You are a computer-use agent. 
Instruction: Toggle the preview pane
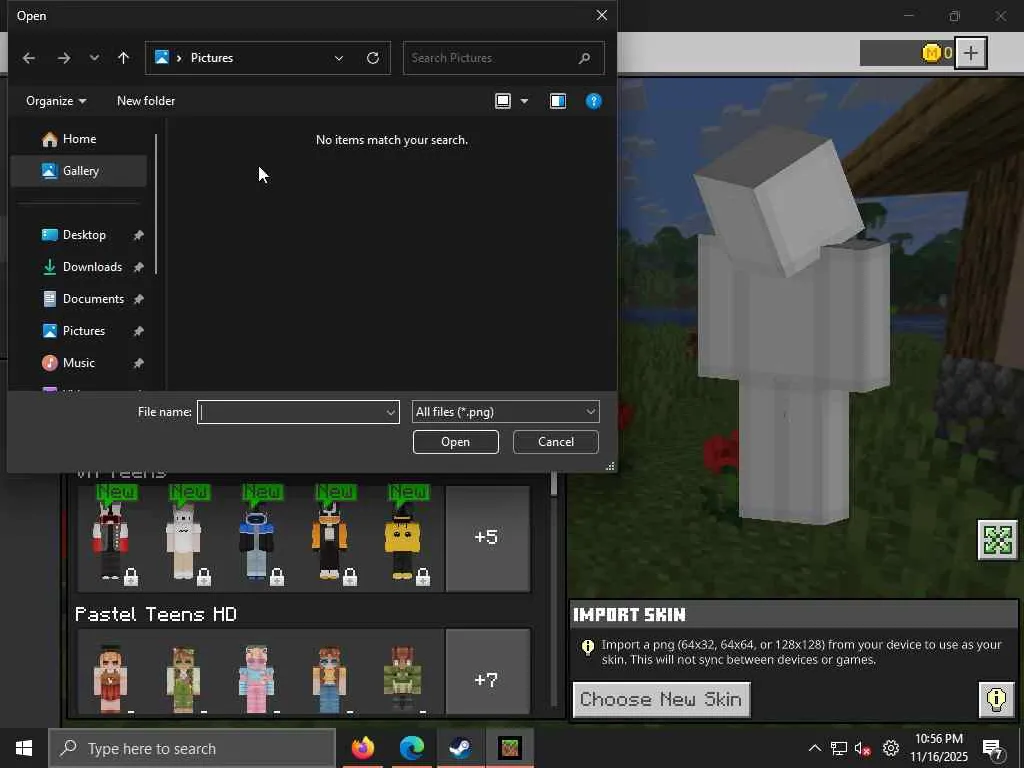click(x=558, y=101)
